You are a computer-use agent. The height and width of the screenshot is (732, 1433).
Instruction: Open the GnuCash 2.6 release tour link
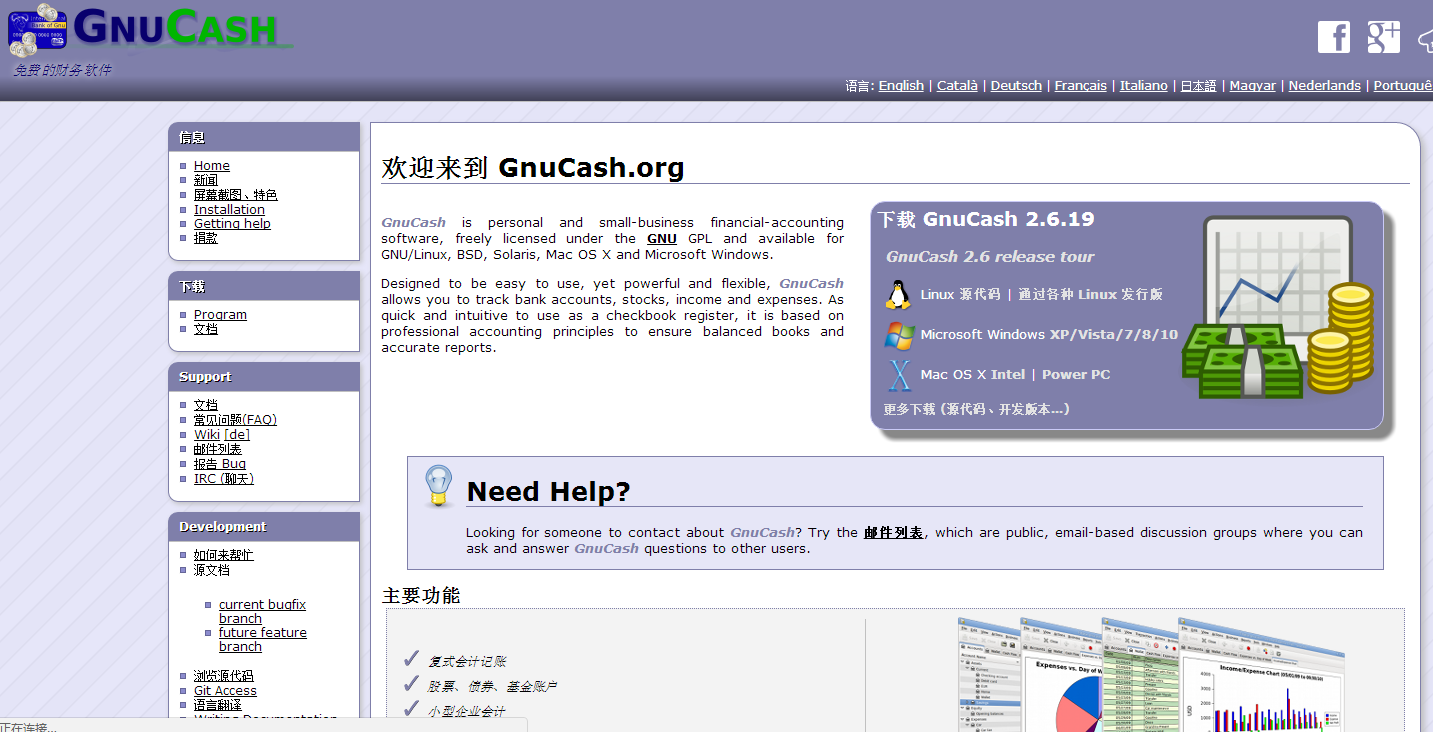click(x=990, y=257)
